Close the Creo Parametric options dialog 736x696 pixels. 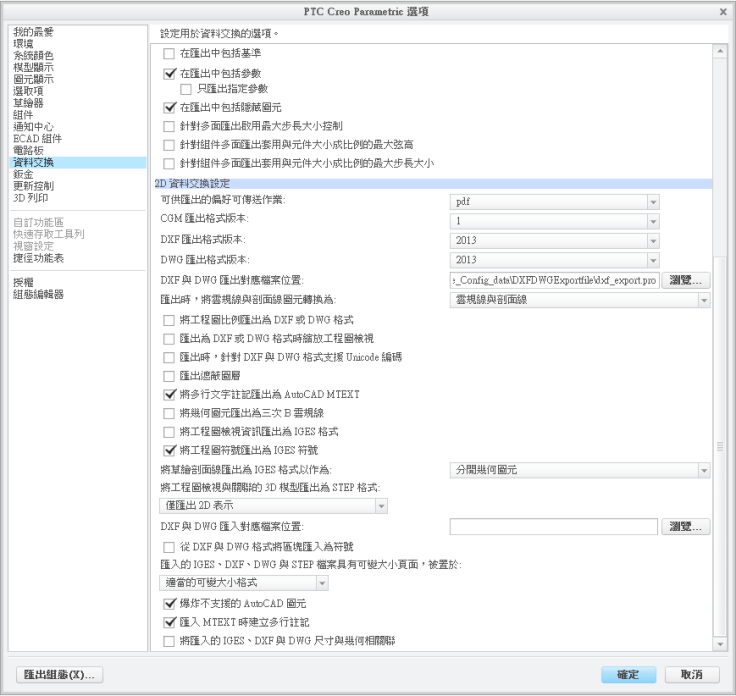point(722,9)
